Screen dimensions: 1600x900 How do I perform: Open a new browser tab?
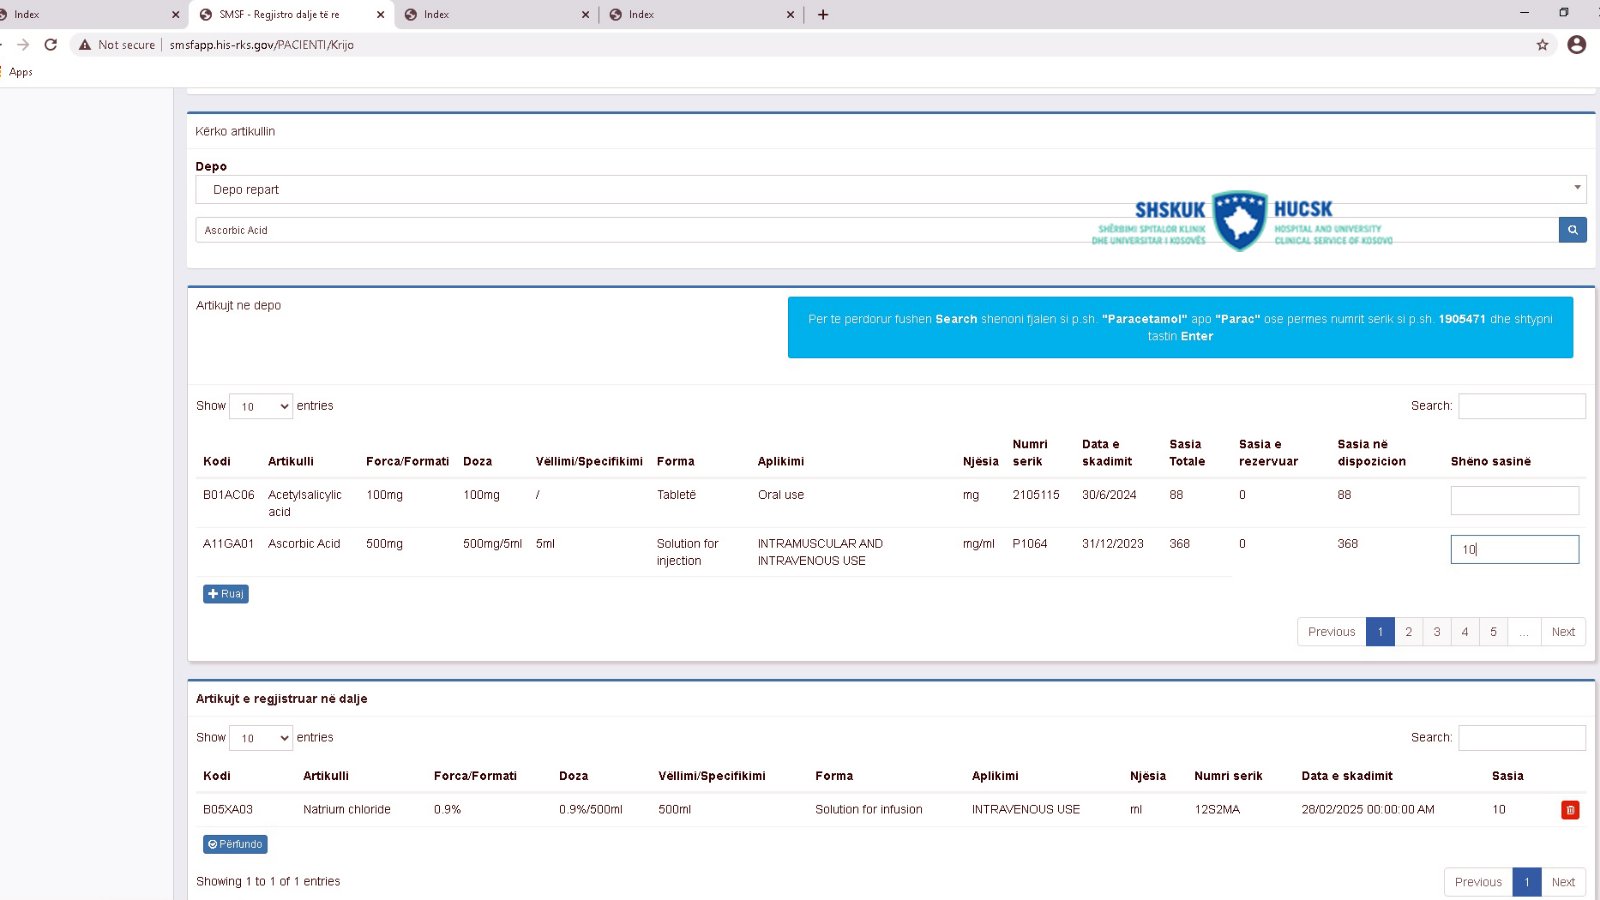tap(823, 15)
